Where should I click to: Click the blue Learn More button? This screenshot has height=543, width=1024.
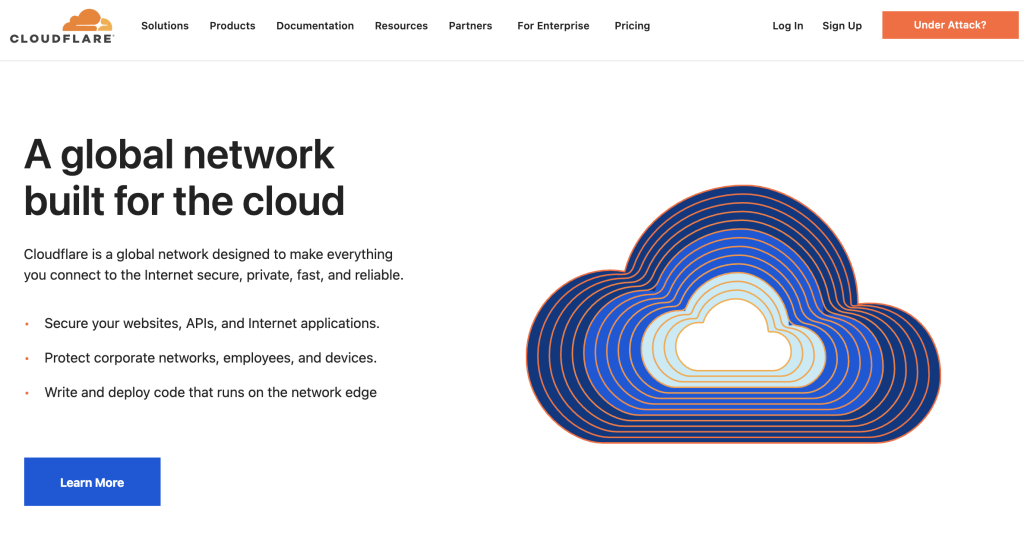click(92, 482)
